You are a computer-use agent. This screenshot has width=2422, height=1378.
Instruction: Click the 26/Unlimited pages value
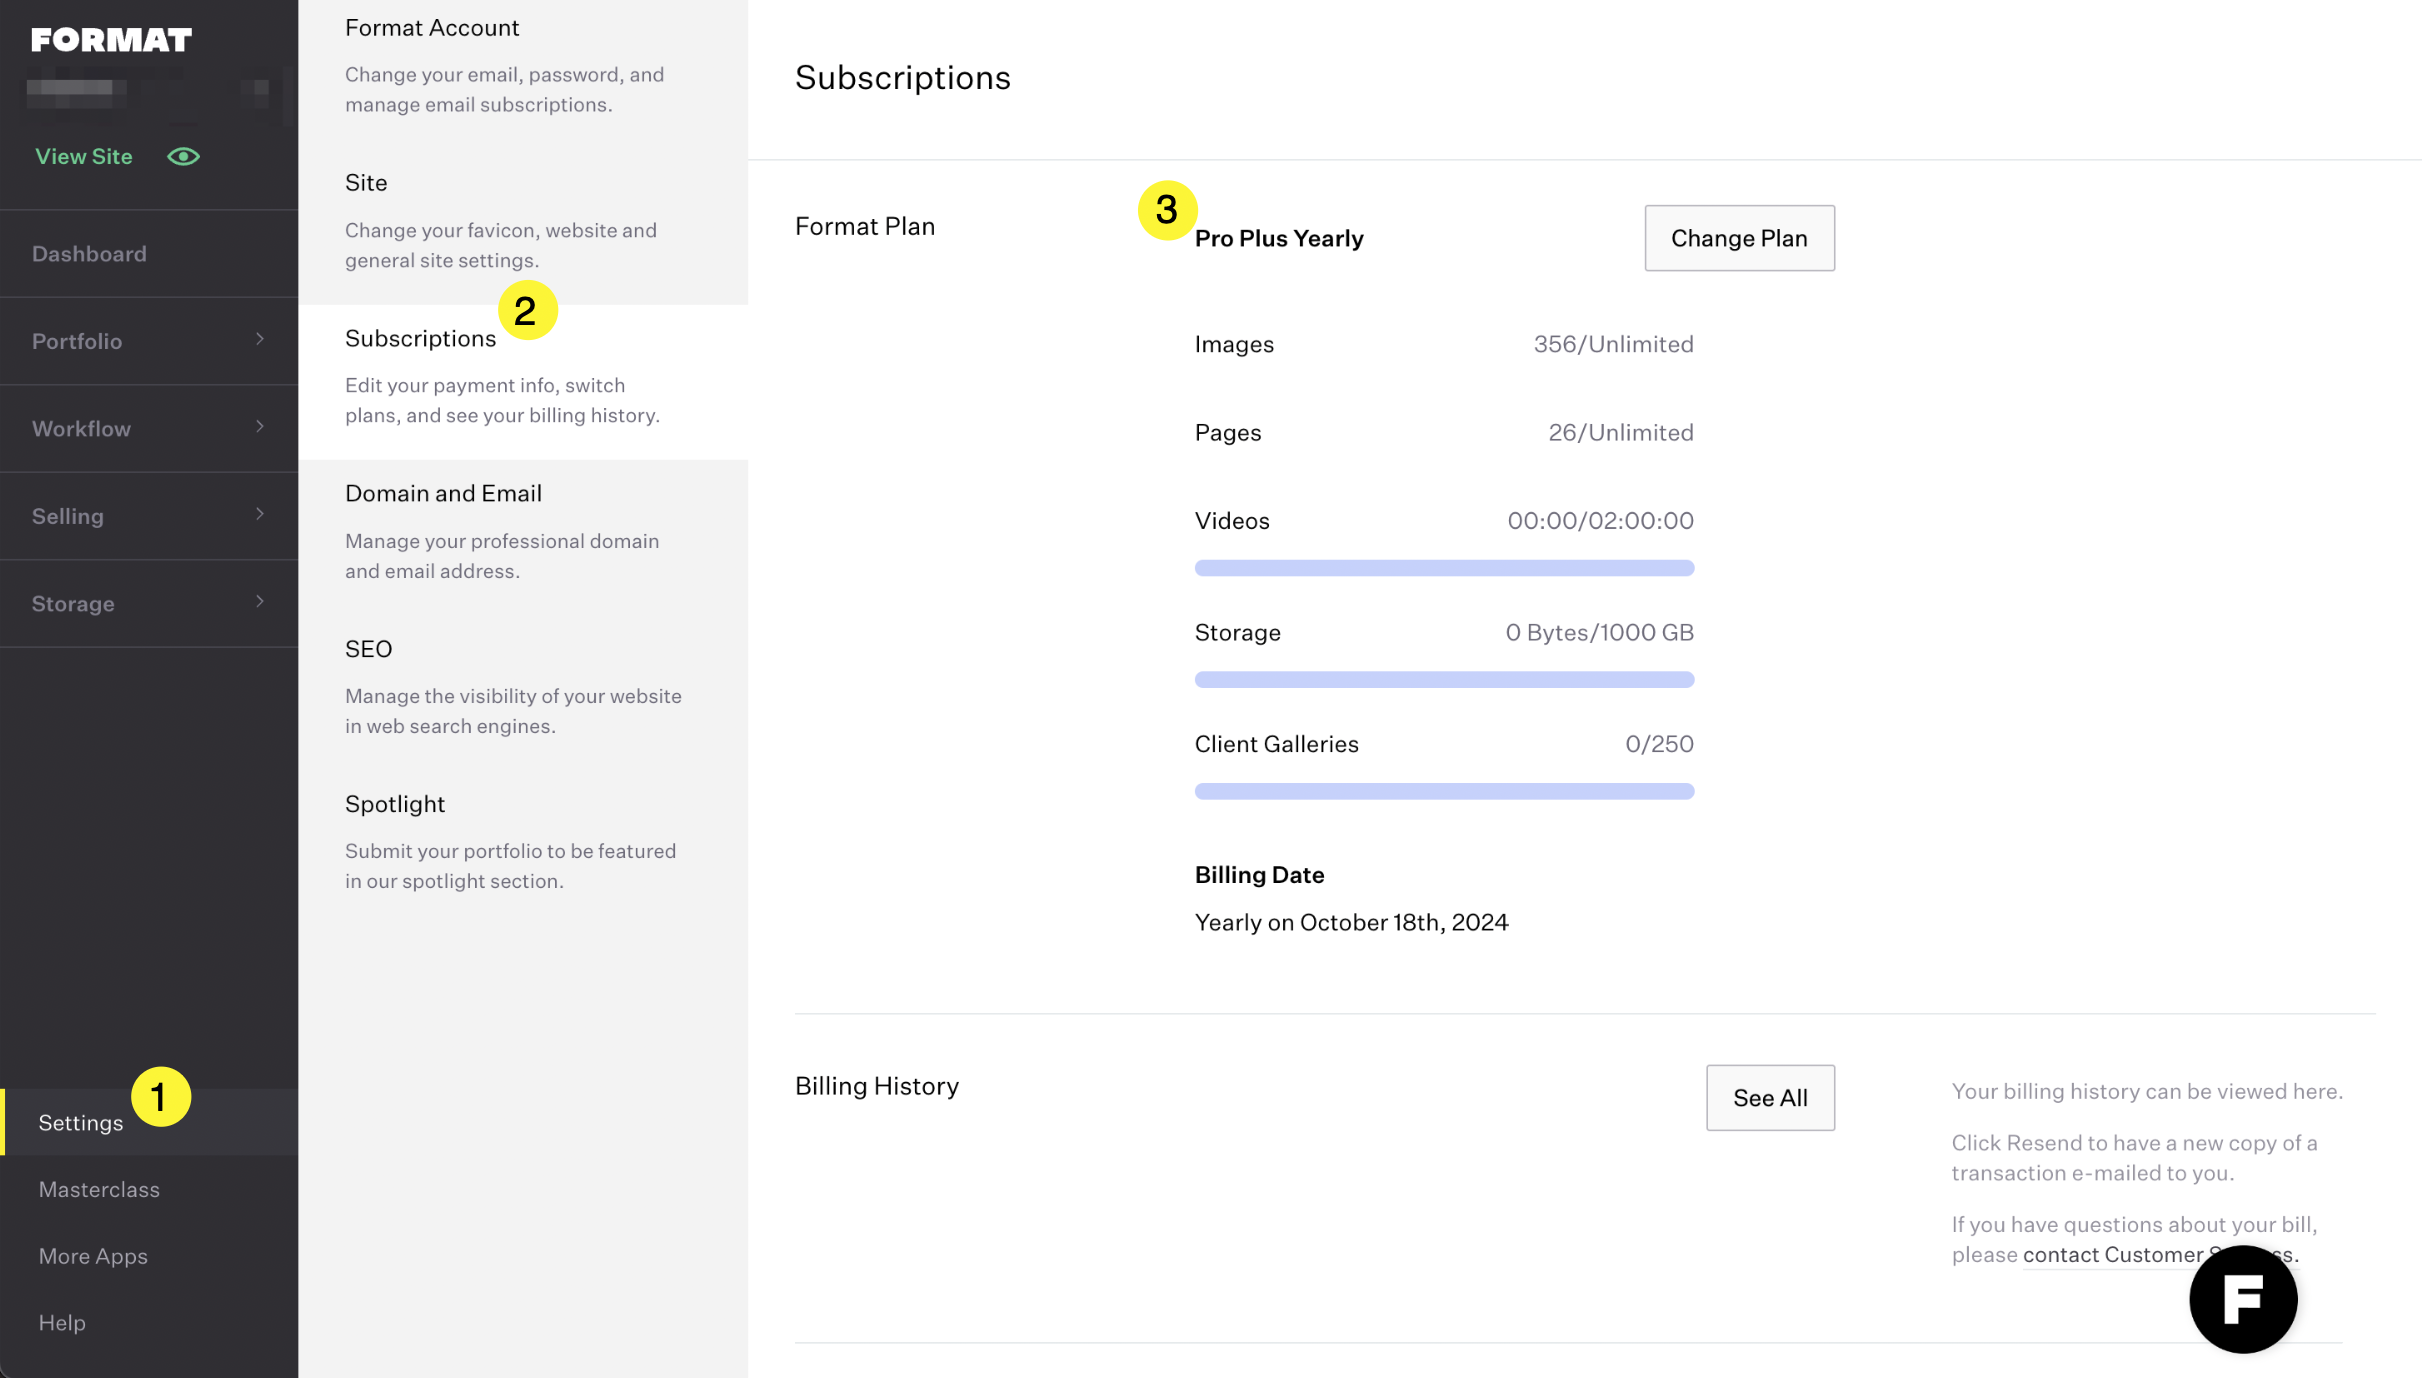pyautogui.click(x=1620, y=433)
